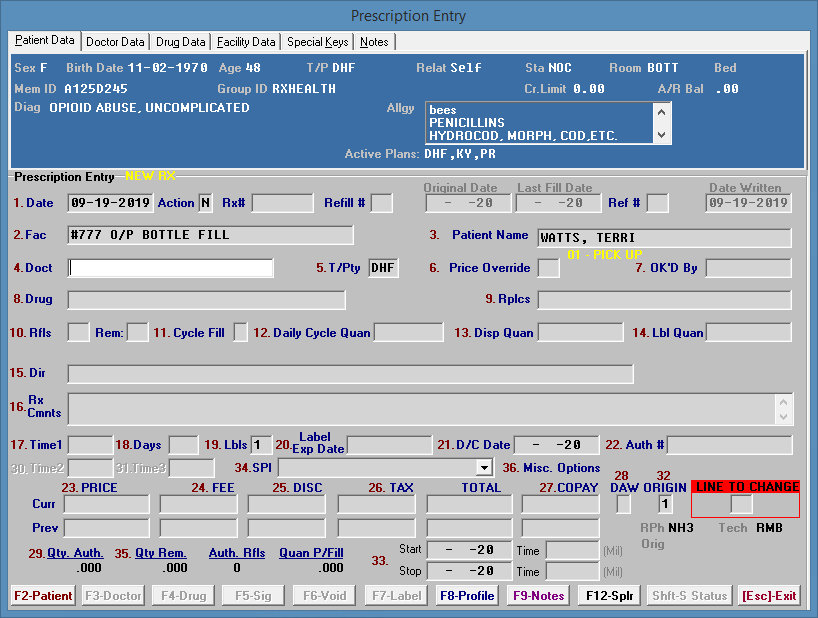
Task: Open the Notes tab
Action: (x=374, y=42)
